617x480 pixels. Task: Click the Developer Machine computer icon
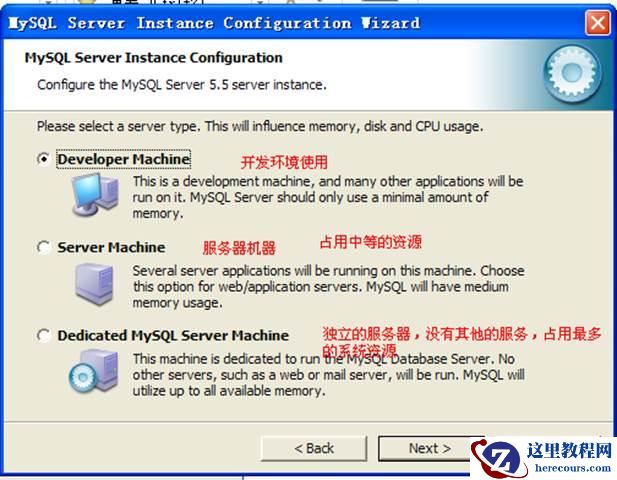click(95, 194)
